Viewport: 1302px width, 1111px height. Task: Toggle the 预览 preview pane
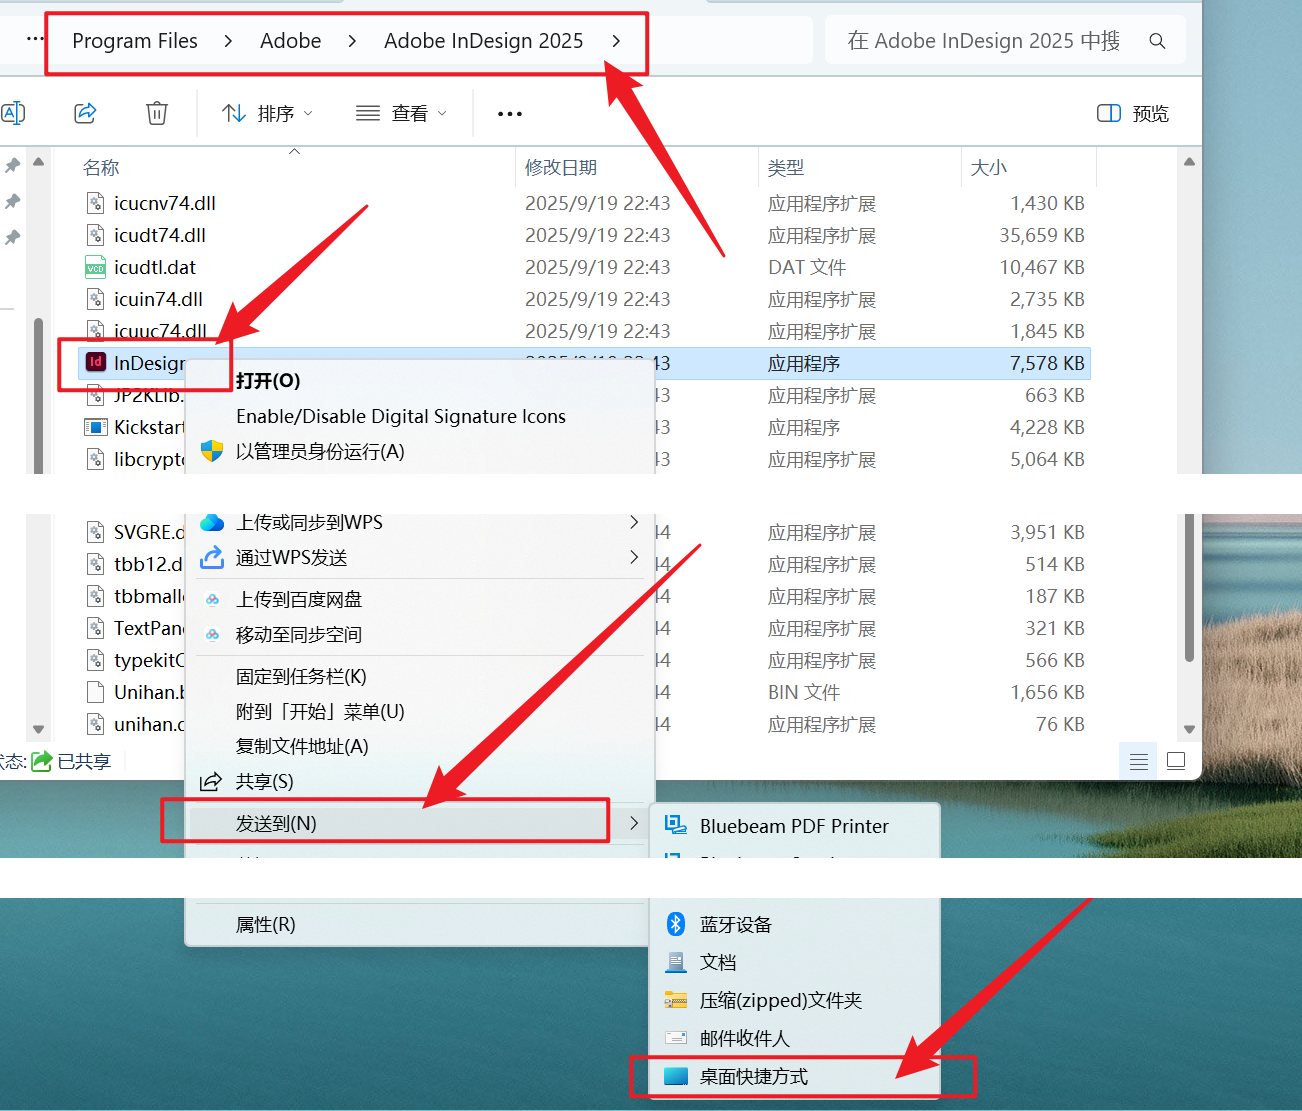tap(1133, 114)
